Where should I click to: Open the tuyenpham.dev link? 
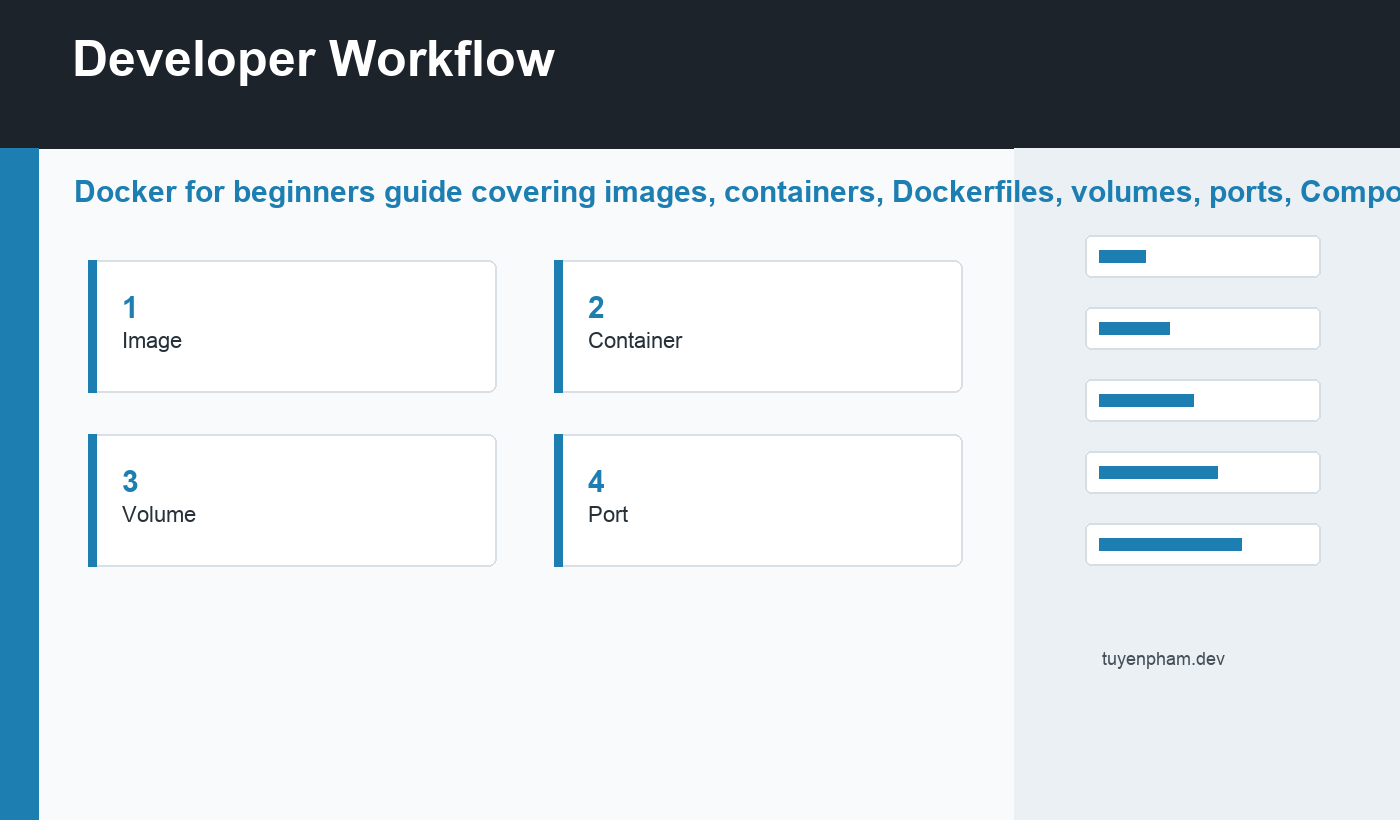pos(1163,659)
